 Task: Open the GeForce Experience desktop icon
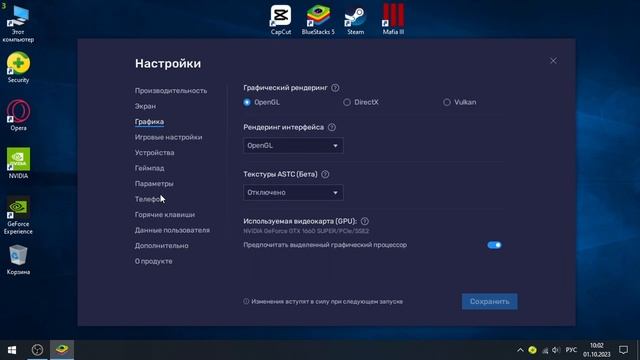tap(18, 215)
